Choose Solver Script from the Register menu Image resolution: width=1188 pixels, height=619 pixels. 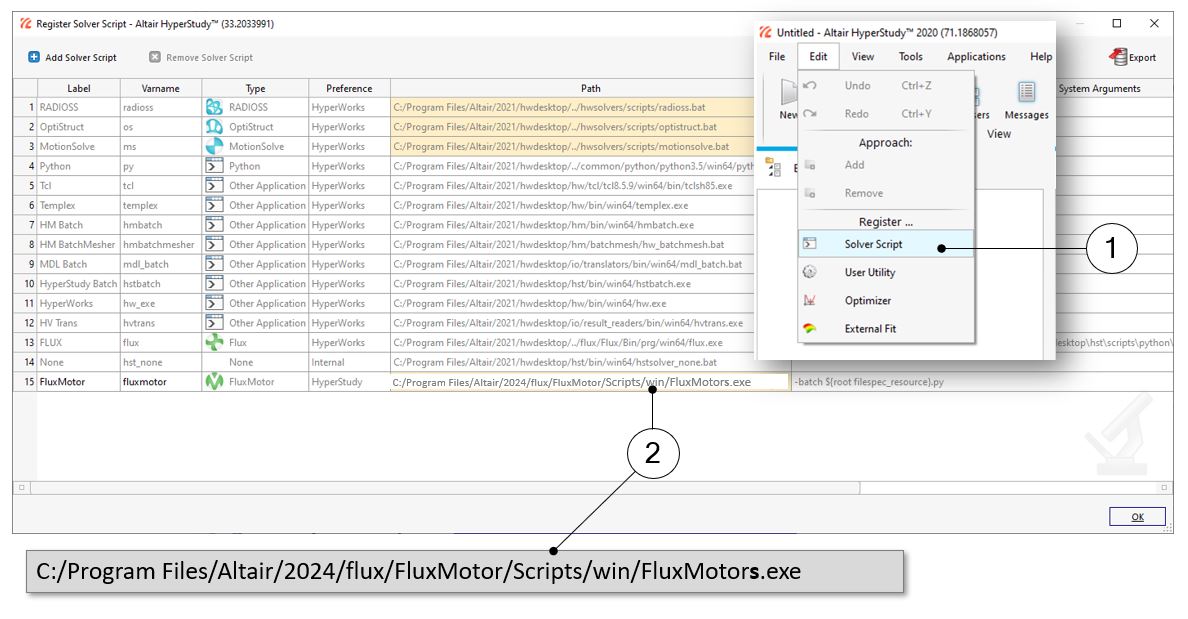click(873, 244)
